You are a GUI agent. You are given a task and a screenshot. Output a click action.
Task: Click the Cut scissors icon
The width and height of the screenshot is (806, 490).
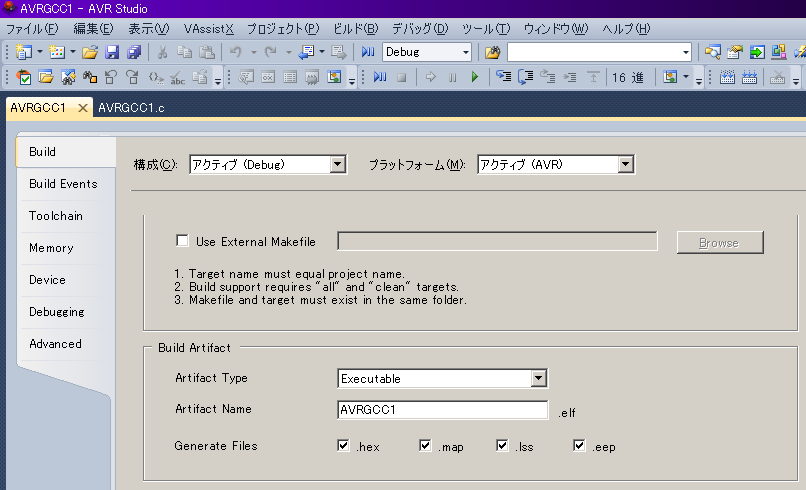click(162, 52)
